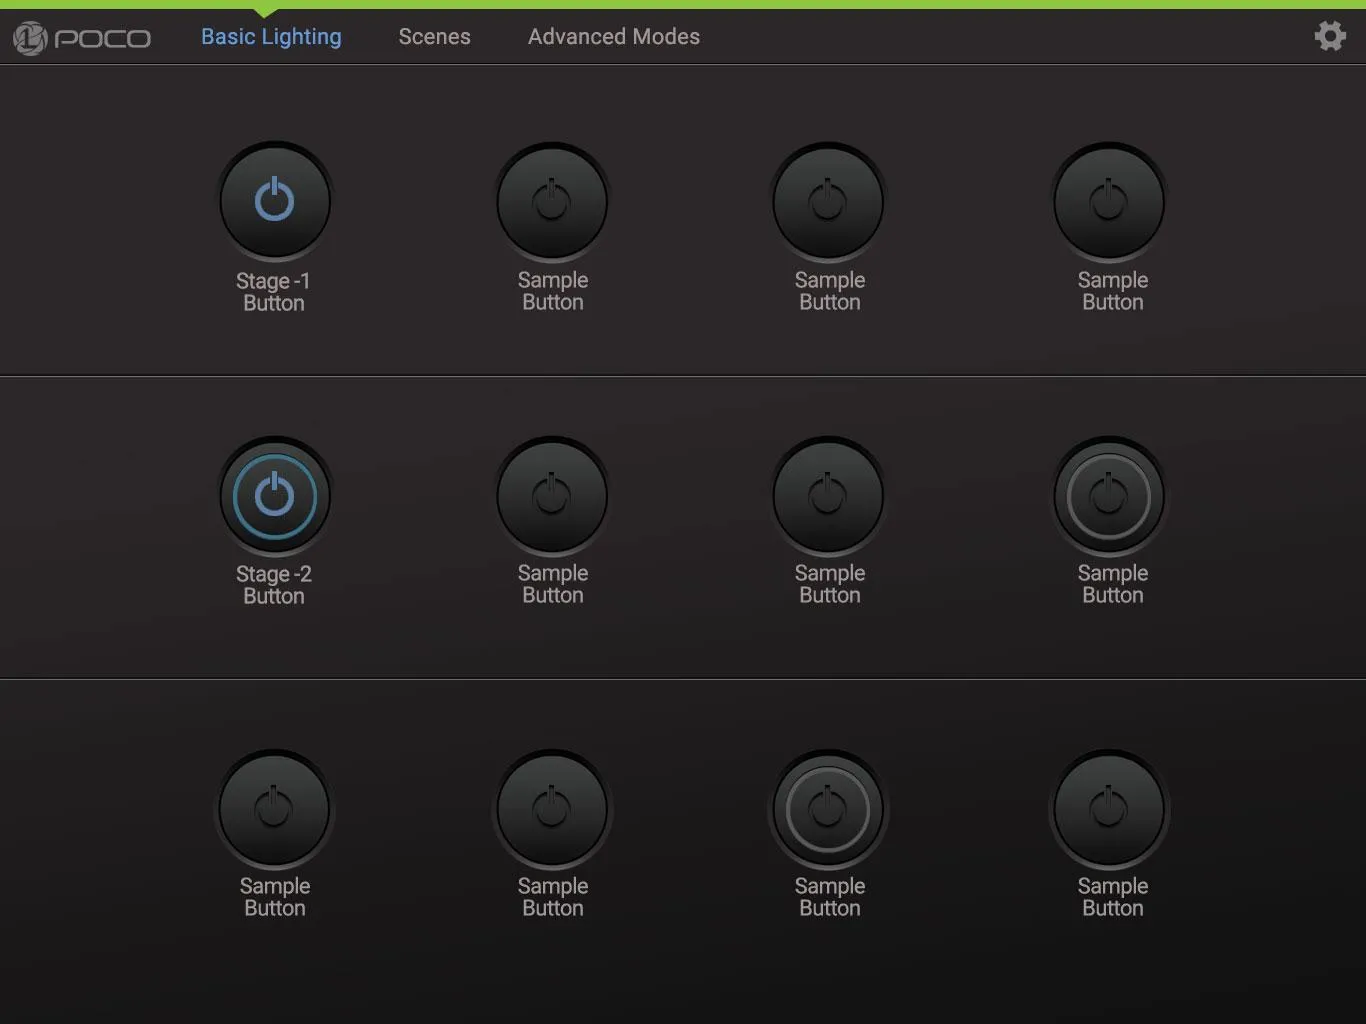Click the POCO logo
Image resolution: width=1366 pixels, height=1024 pixels.
pyautogui.click(x=82, y=38)
